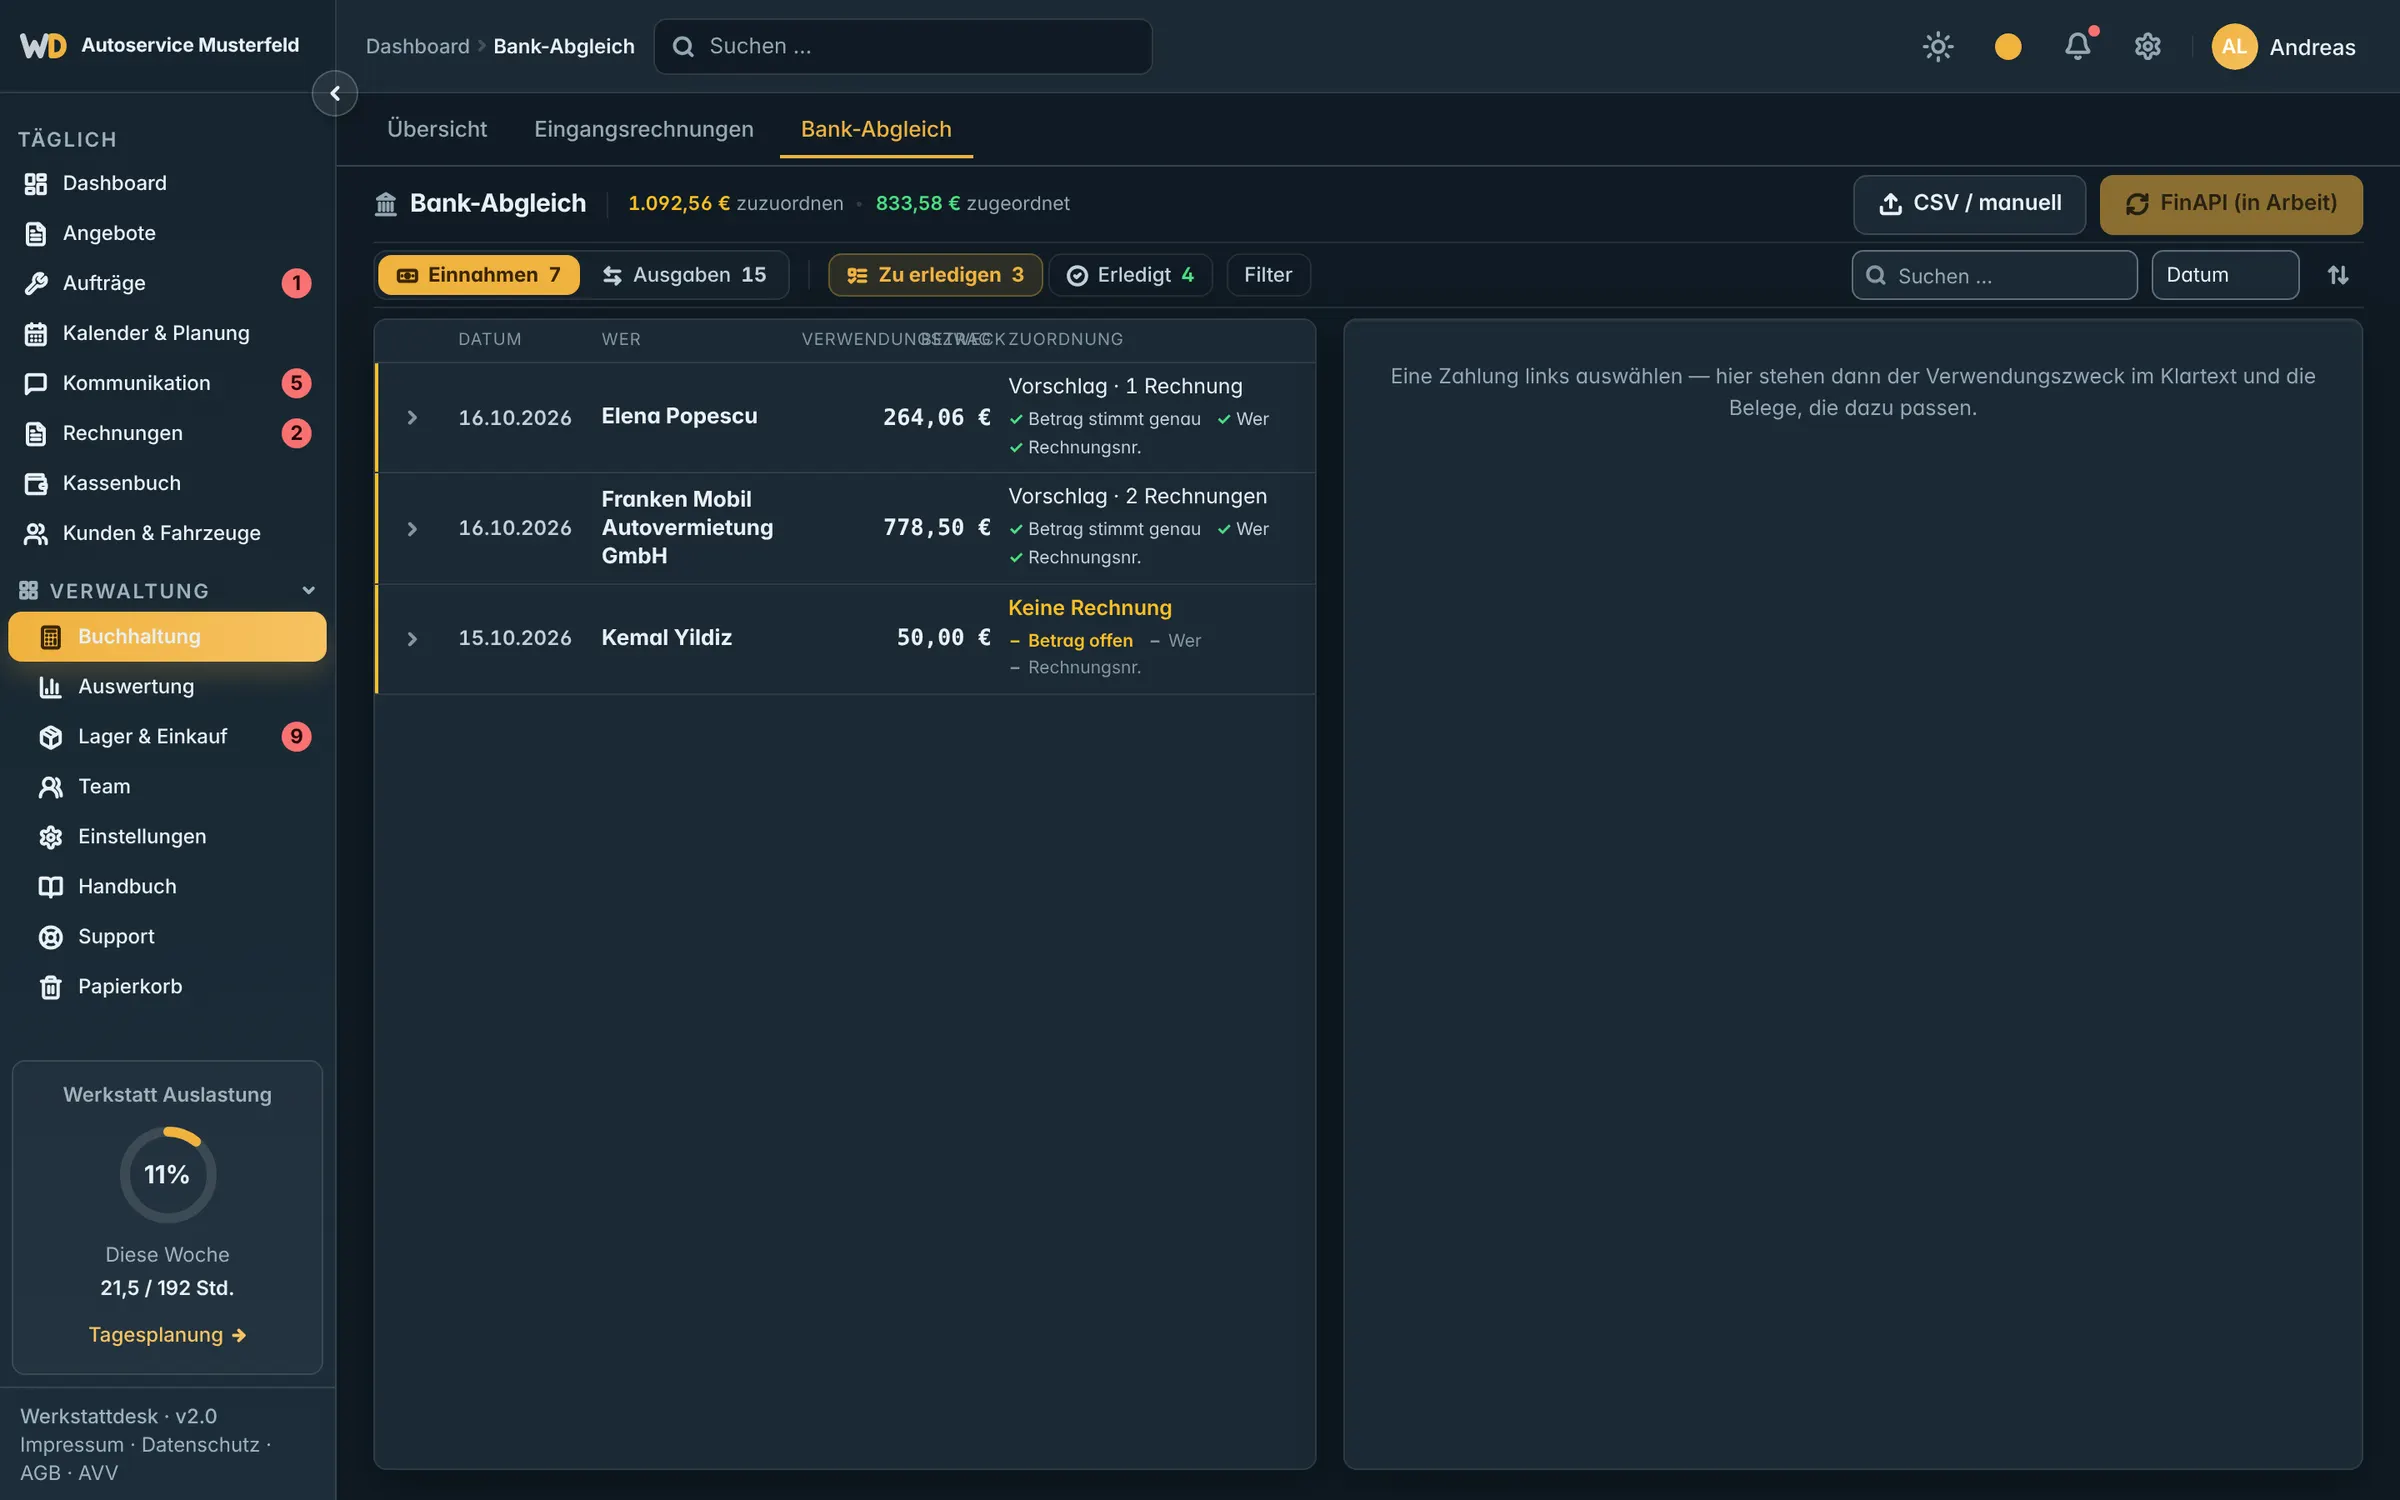The image size is (2400, 1500).
Task: Open Support in sidebar
Action: [x=167, y=937]
